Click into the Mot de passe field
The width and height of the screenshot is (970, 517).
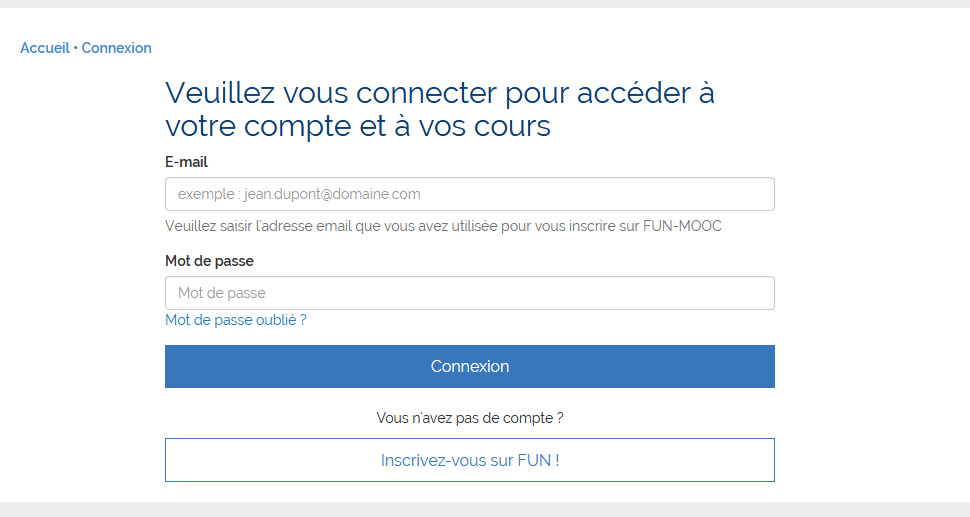(x=469, y=293)
